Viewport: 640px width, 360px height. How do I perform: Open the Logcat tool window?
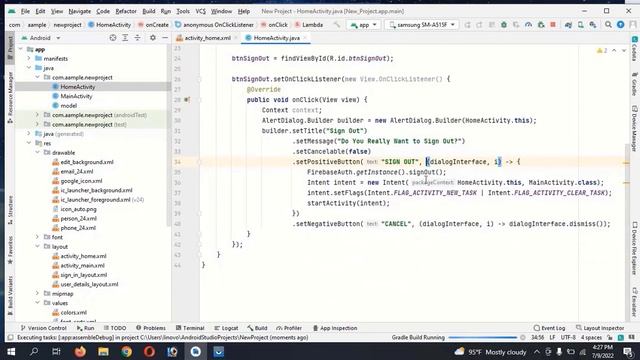(x=226, y=328)
